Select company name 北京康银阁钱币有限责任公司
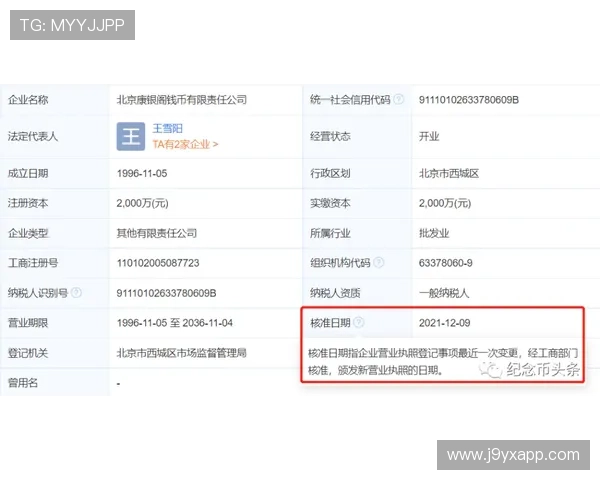Screen dimensions: 600x480 [x=182, y=100]
